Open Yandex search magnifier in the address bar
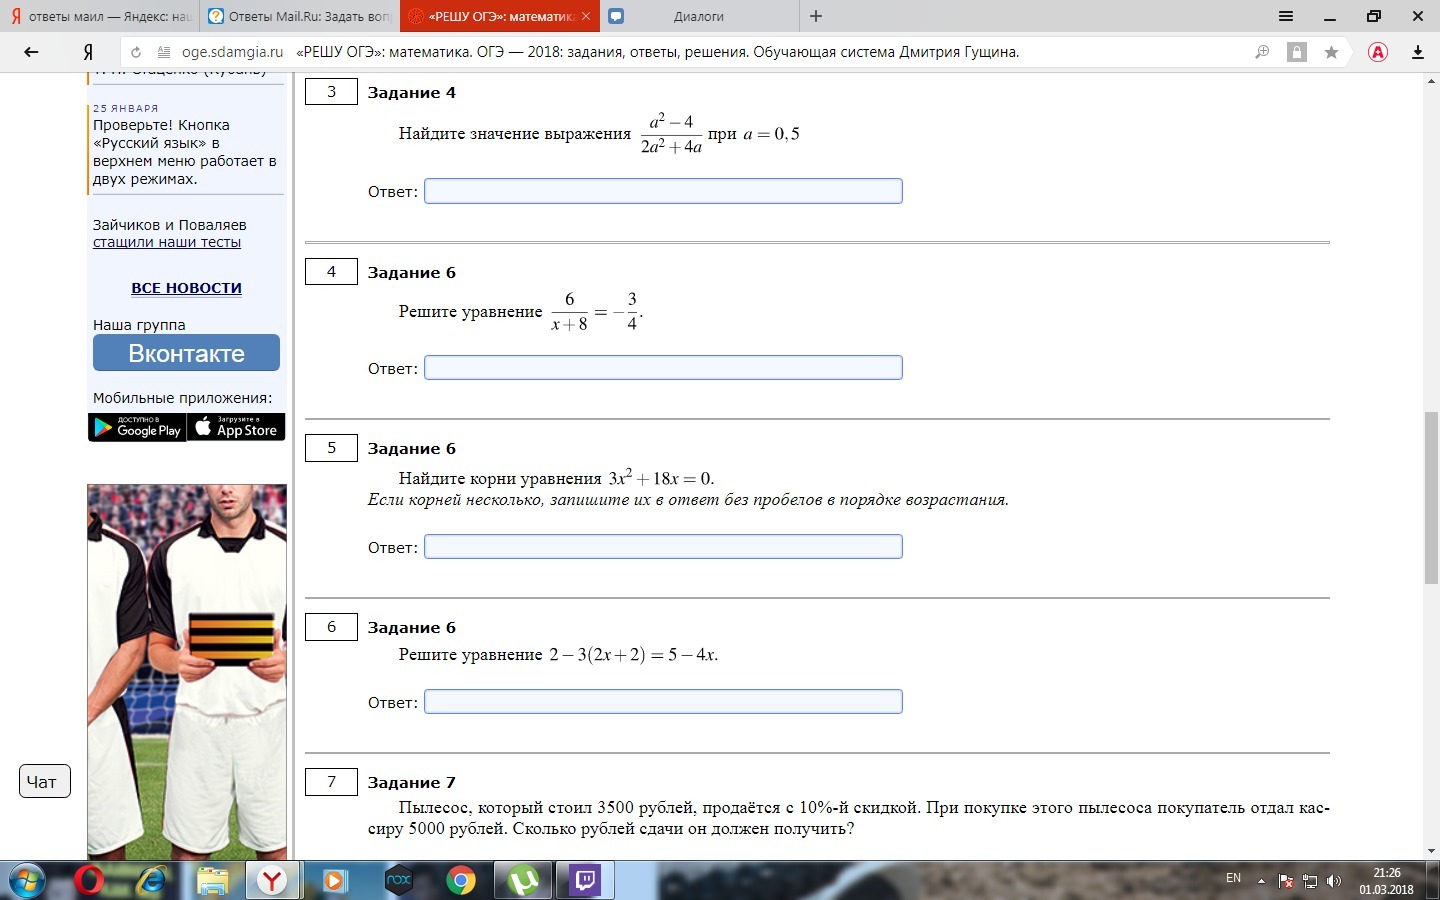 1261,51
